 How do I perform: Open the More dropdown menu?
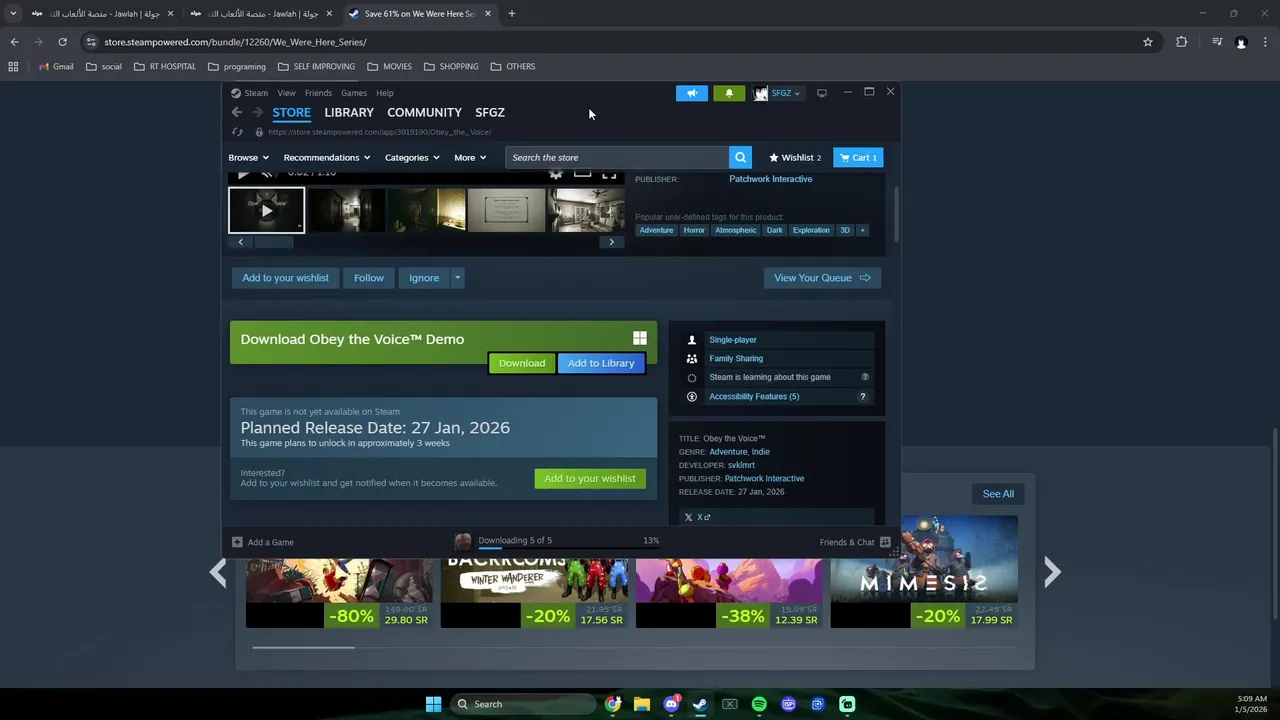click(470, 157)
